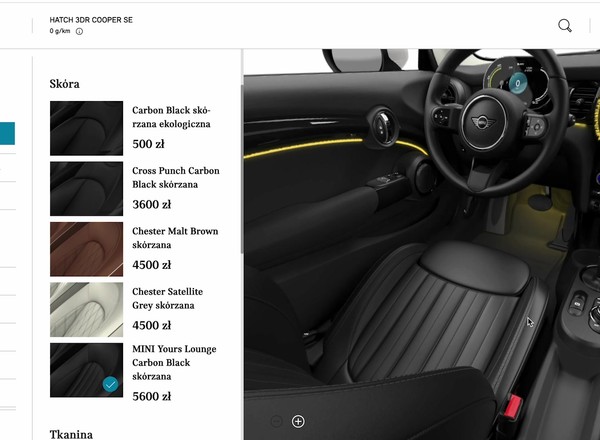Image resolution: width=600 pixels, height=440 pixels.
Task: Click the blue checkmark on MINI Yours Lounge
Action: [110, 384]
